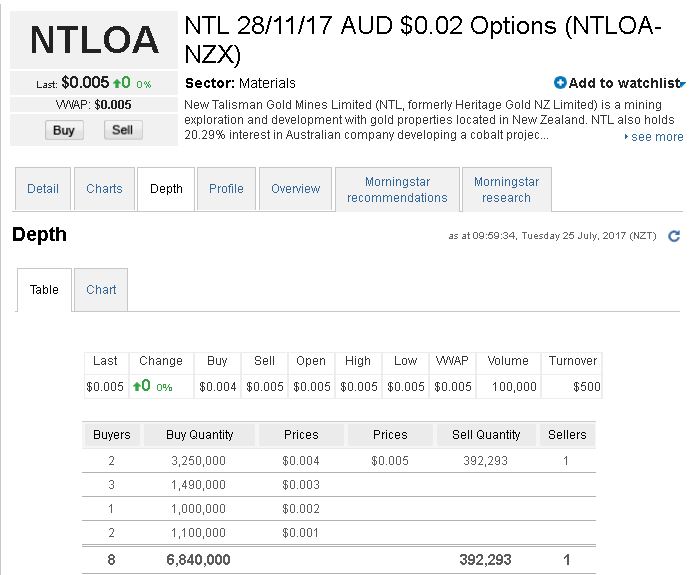
Task: Click the Sellers column header
Action: pyautogui.click(x=567, y=435)
